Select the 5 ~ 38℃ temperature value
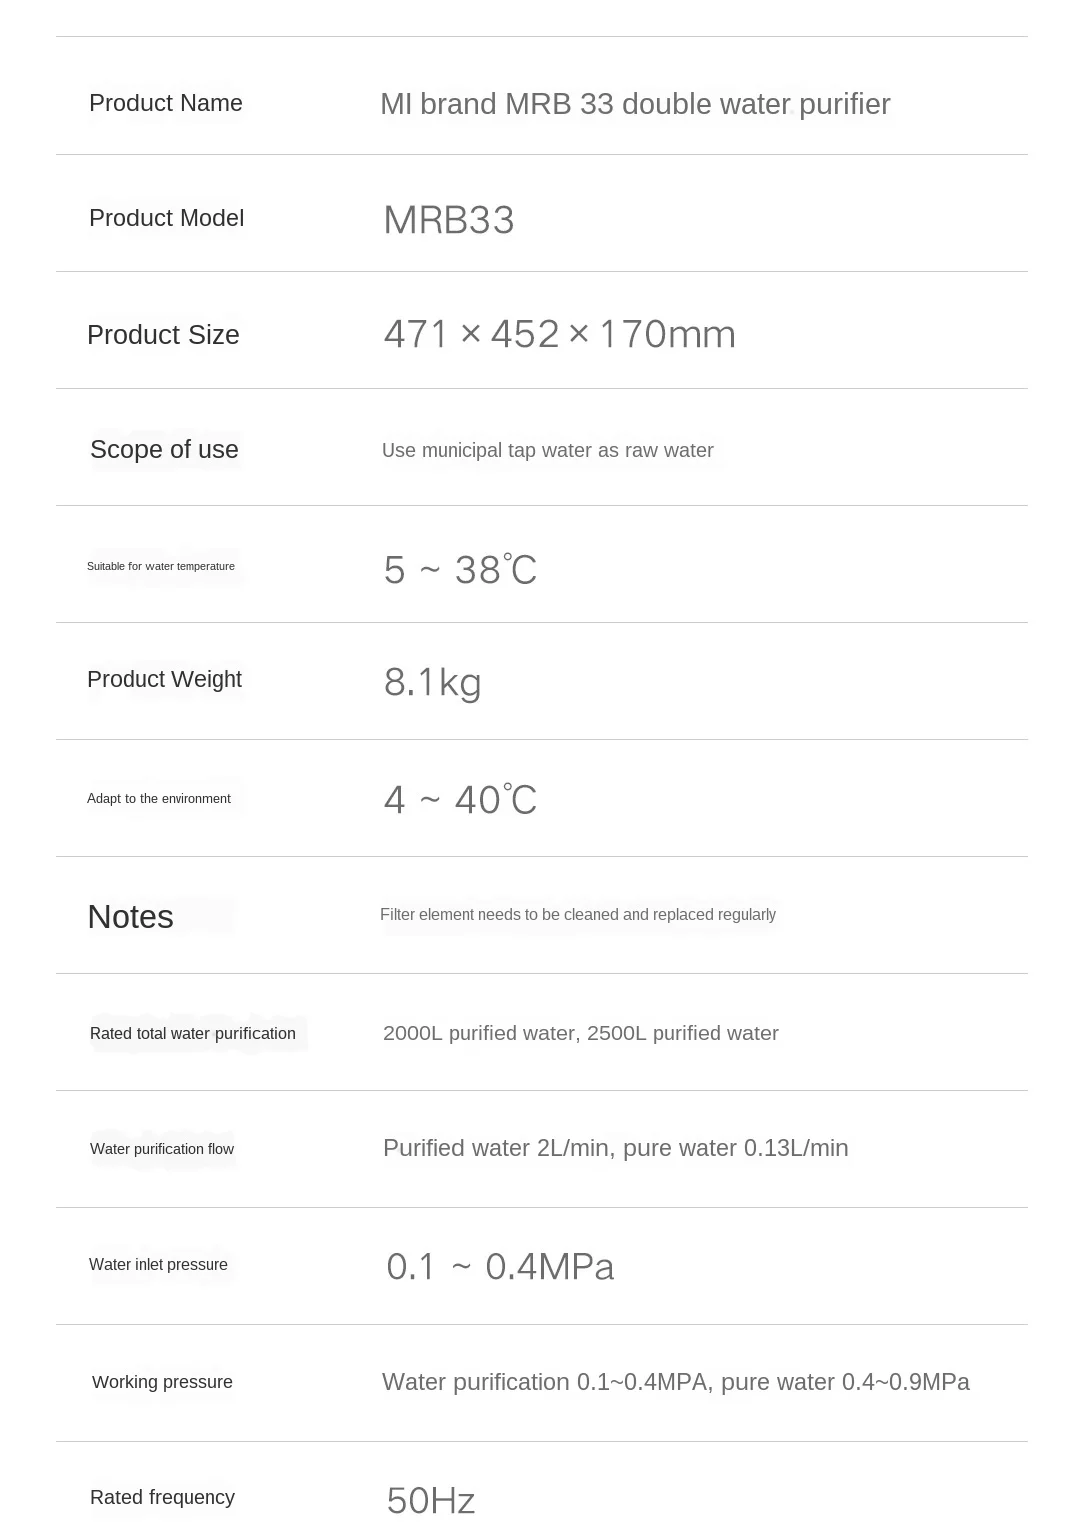1080x1537 pixels. click(x=461, y=570)
